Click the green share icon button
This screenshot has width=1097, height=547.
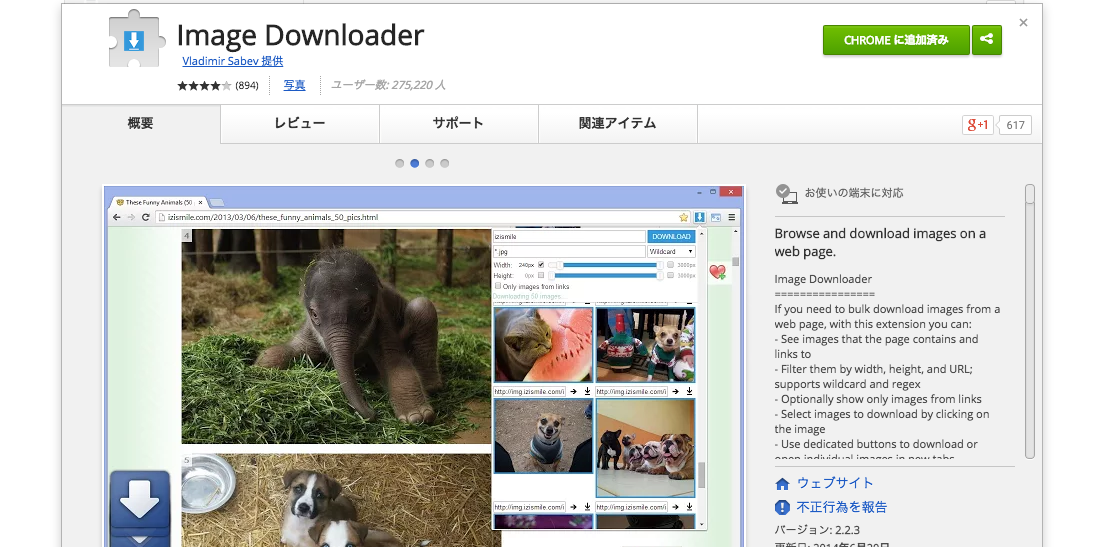point(986,40)
